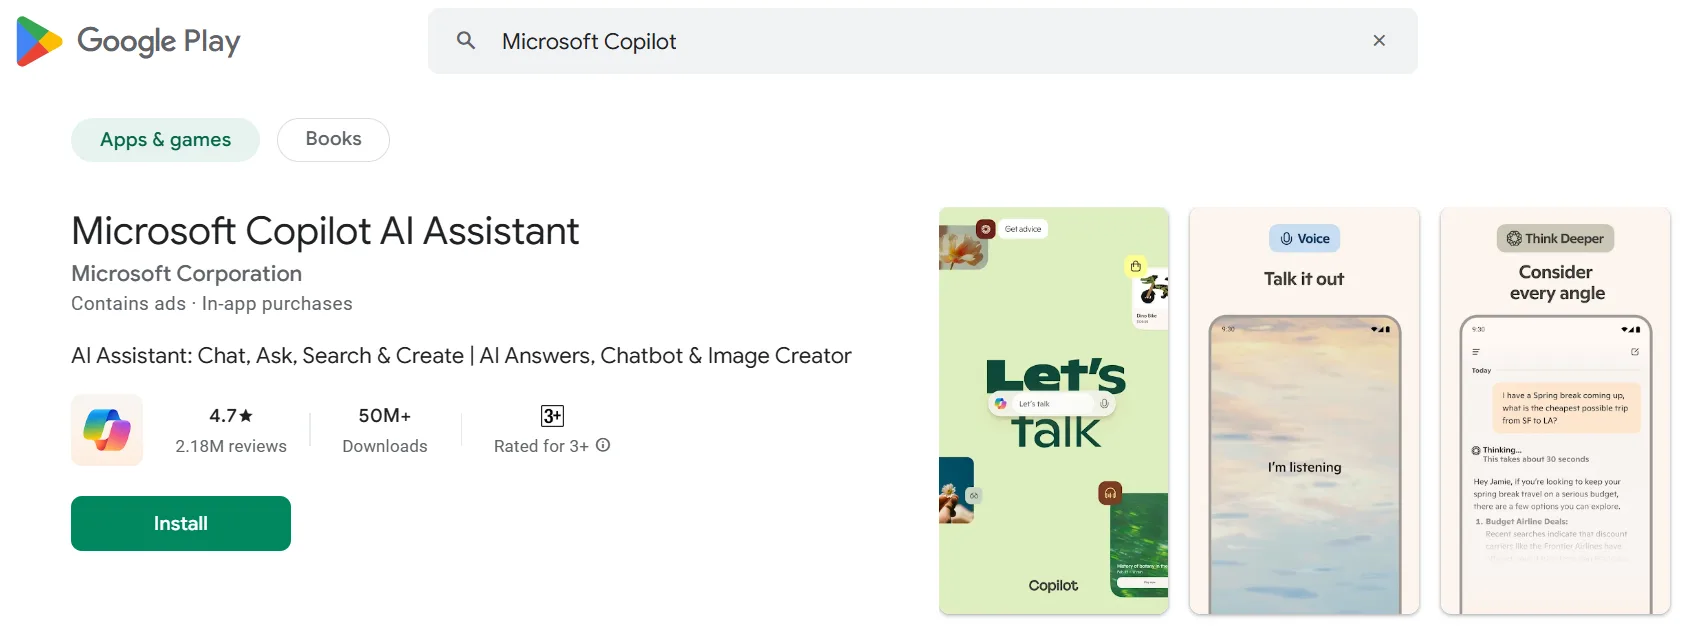The image size is (1685, 643).
Task: Select the Apps & games tab
Action: point(165,140)
